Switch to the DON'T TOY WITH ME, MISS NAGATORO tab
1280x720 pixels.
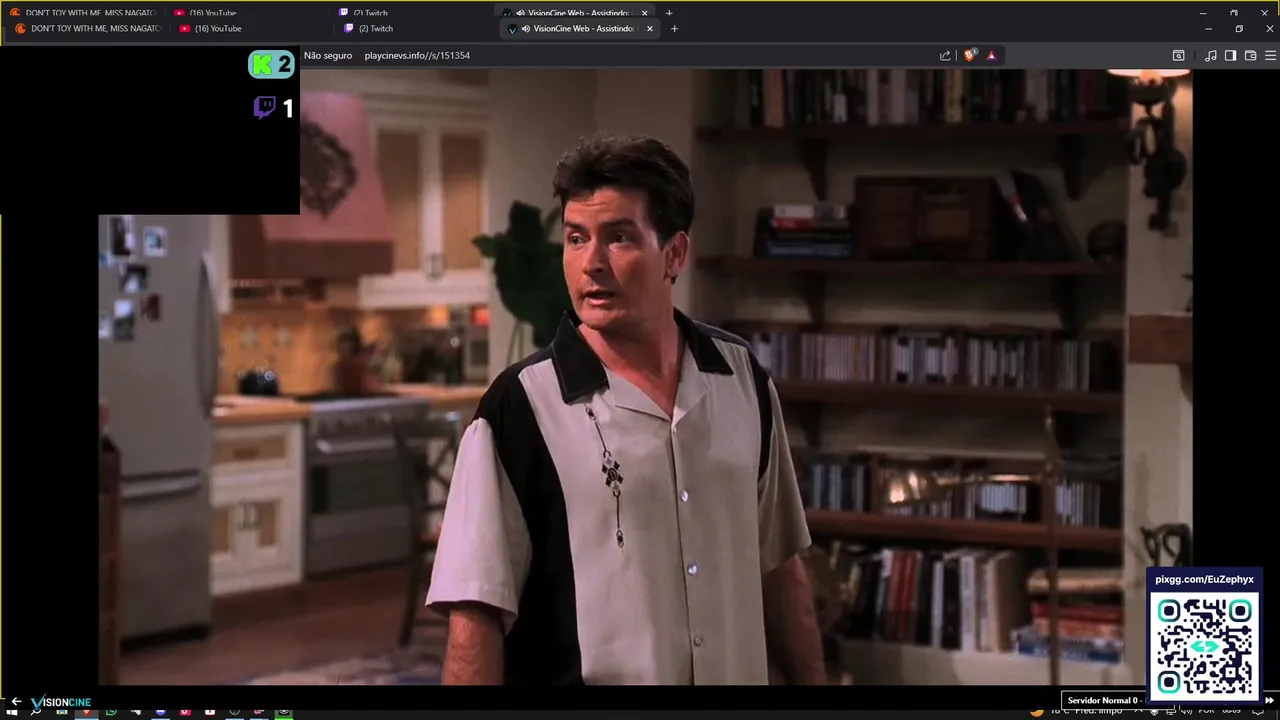click(87, 29)
